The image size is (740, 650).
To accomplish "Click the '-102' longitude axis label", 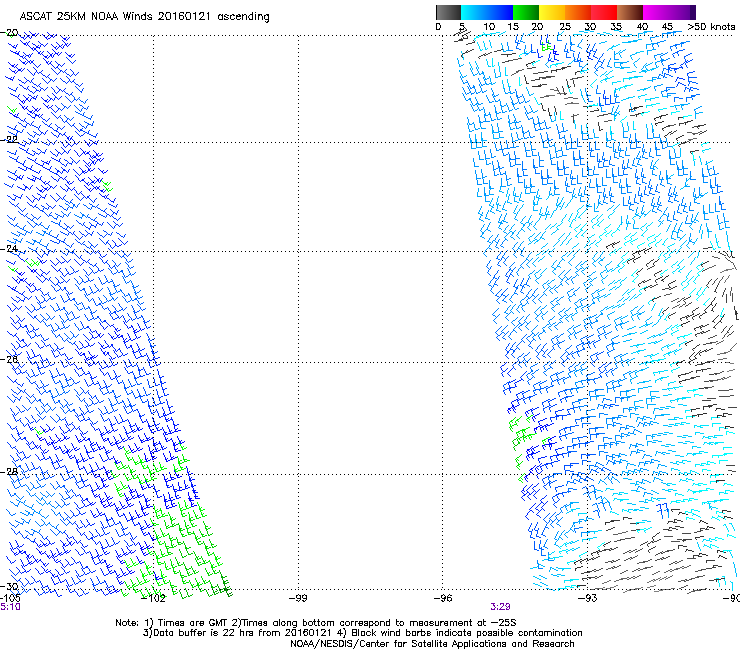I will coord(154,599).
